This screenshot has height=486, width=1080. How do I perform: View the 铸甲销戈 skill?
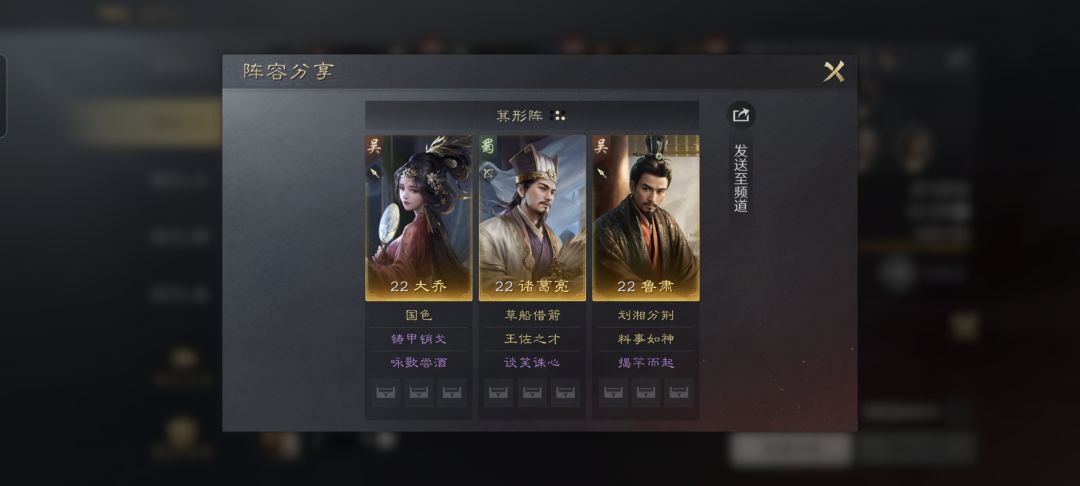click(419, 339)
